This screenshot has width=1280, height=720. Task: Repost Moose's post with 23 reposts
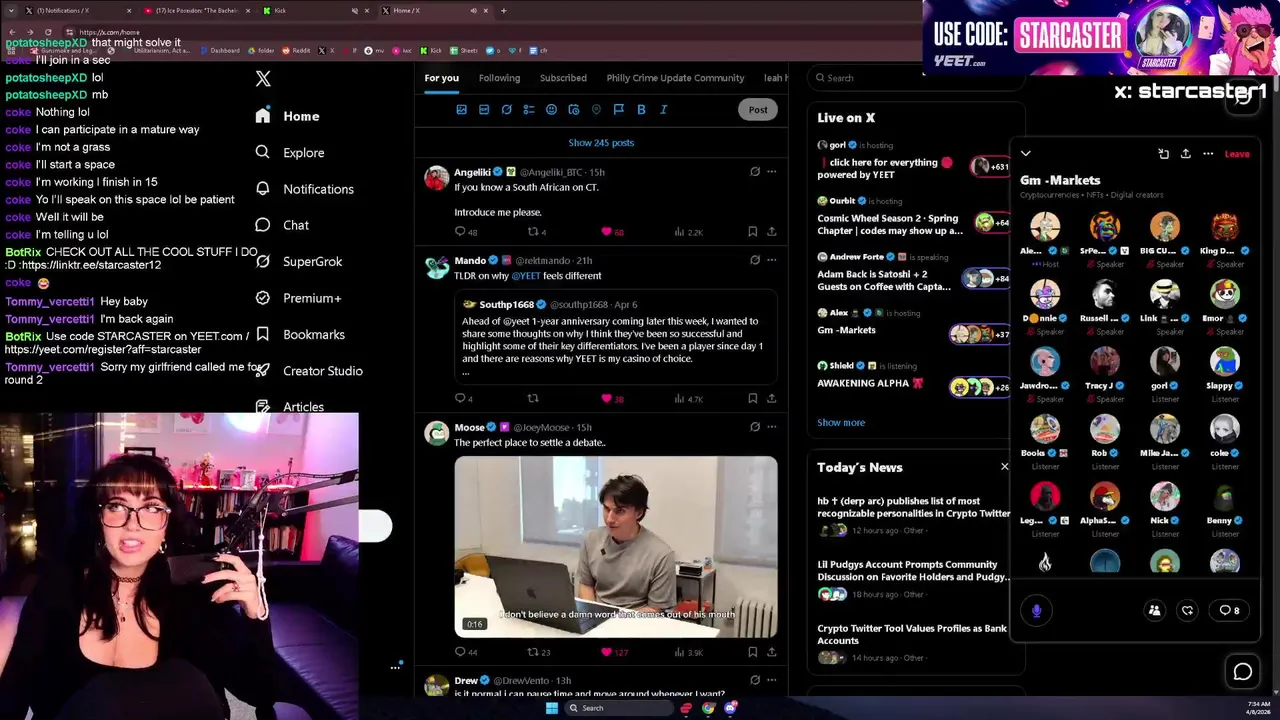click(533, 652)
